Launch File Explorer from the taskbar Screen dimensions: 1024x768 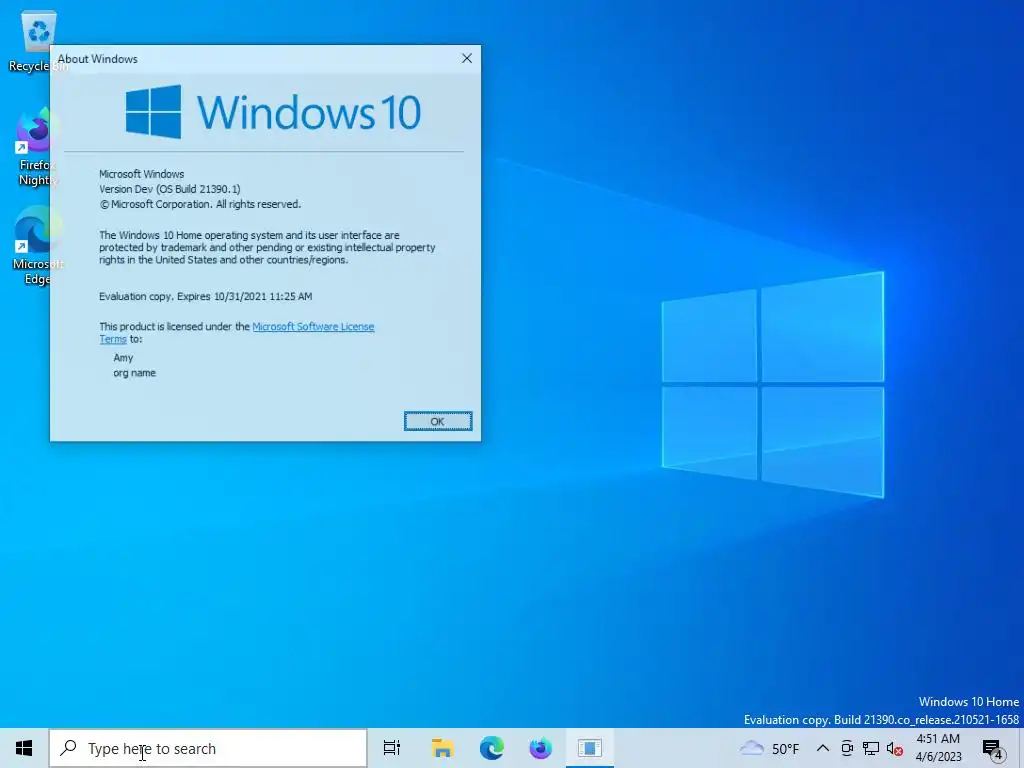coord(442,748)
